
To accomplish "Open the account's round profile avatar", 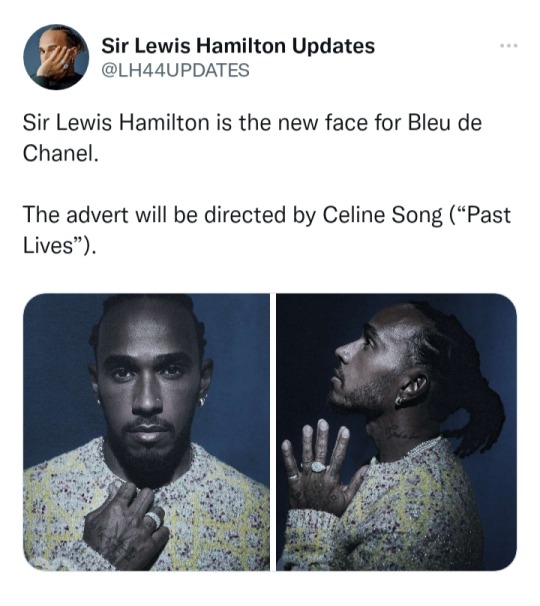I will coord(56,57).
